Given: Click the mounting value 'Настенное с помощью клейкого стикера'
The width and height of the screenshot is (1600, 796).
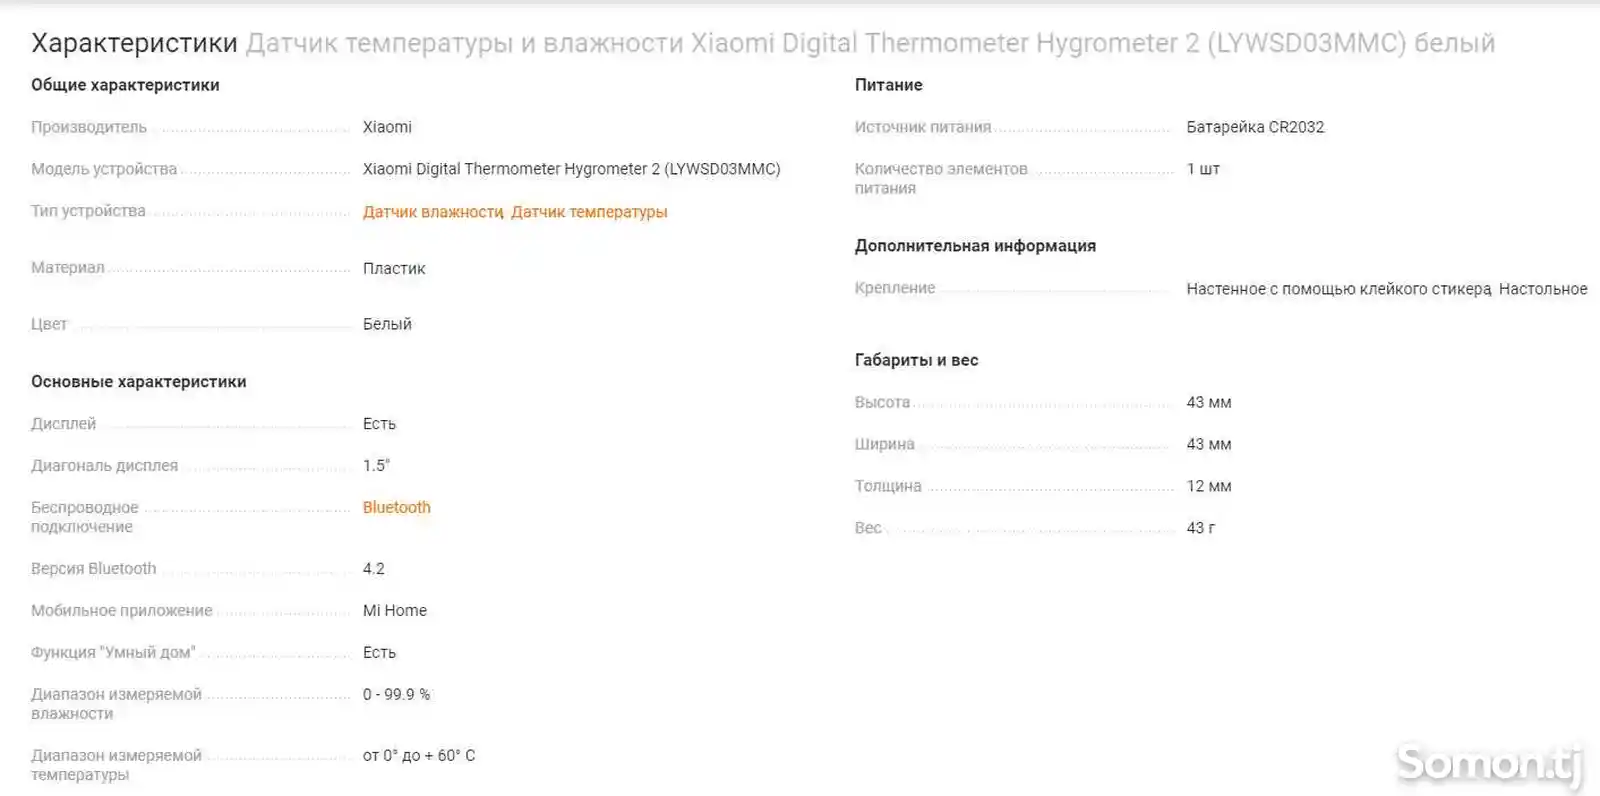Looking at the screenshot, I should coord(1339,289).
